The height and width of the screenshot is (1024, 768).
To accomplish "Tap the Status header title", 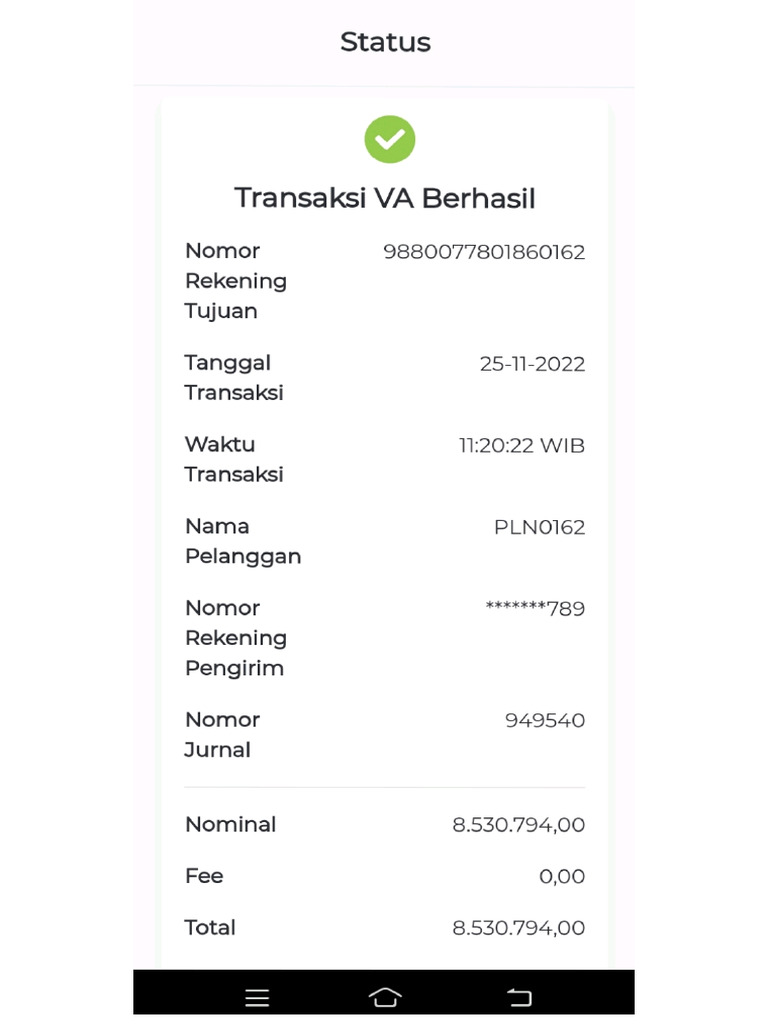I will [385, 42].
